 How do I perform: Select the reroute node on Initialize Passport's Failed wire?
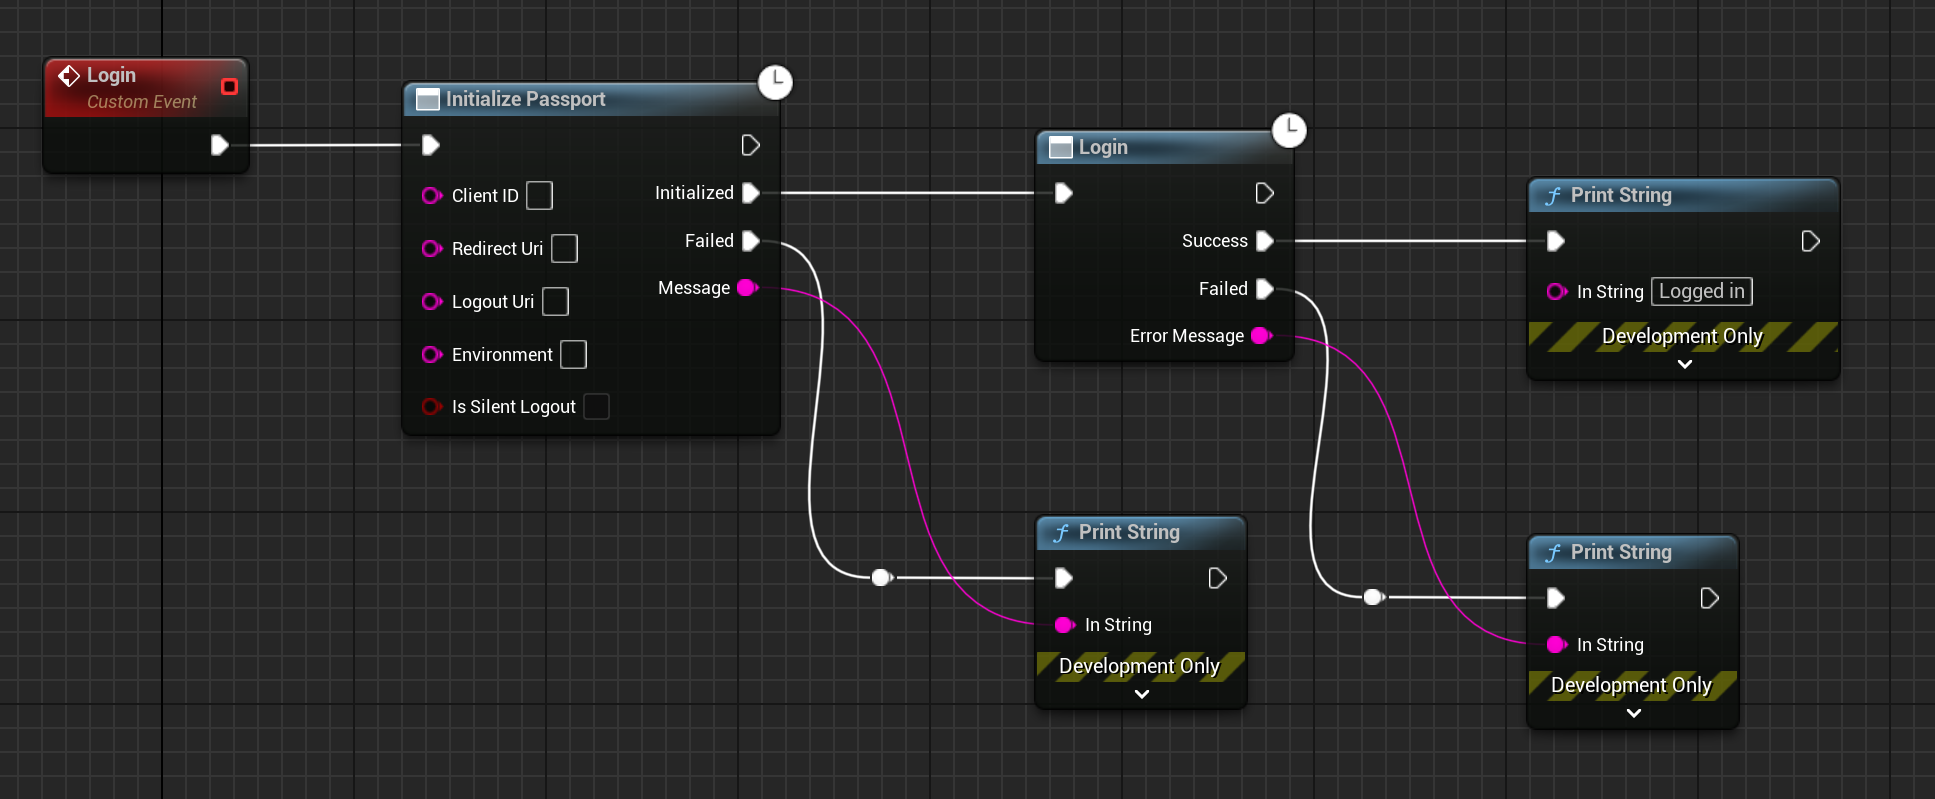pos(881,578)
